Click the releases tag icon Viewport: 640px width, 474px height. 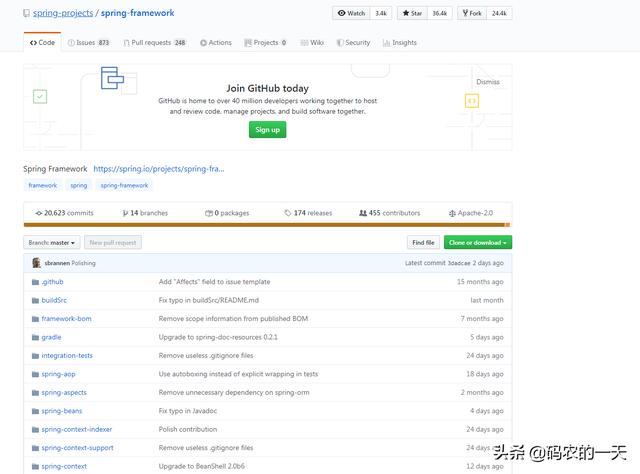pos(288,213)
